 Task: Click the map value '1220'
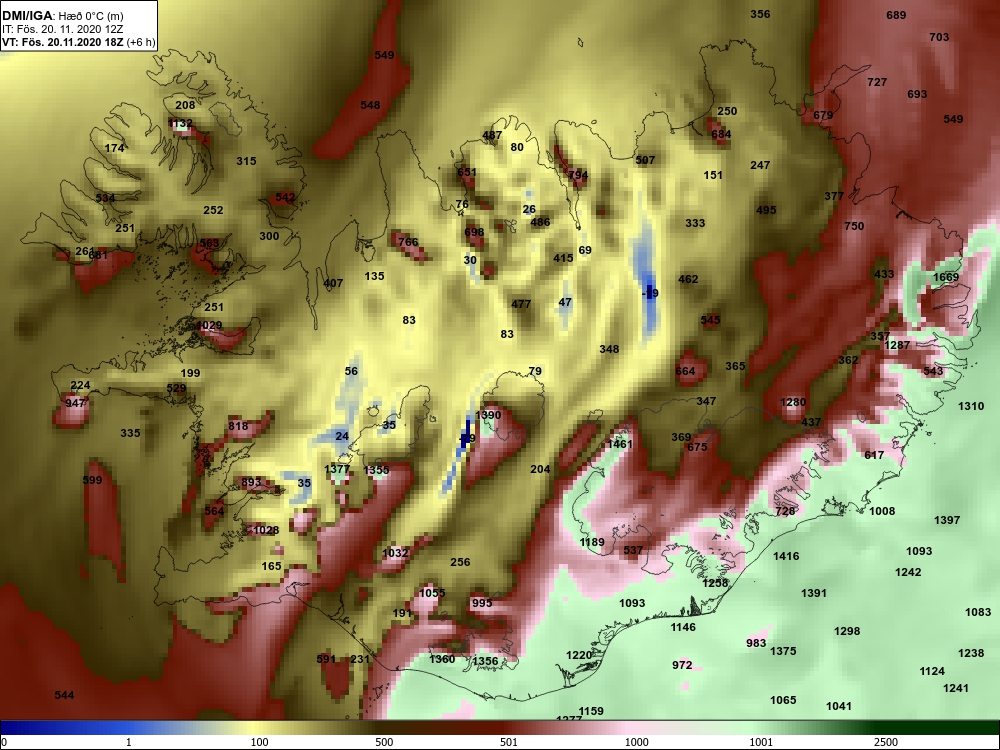[x=579, y=655]
